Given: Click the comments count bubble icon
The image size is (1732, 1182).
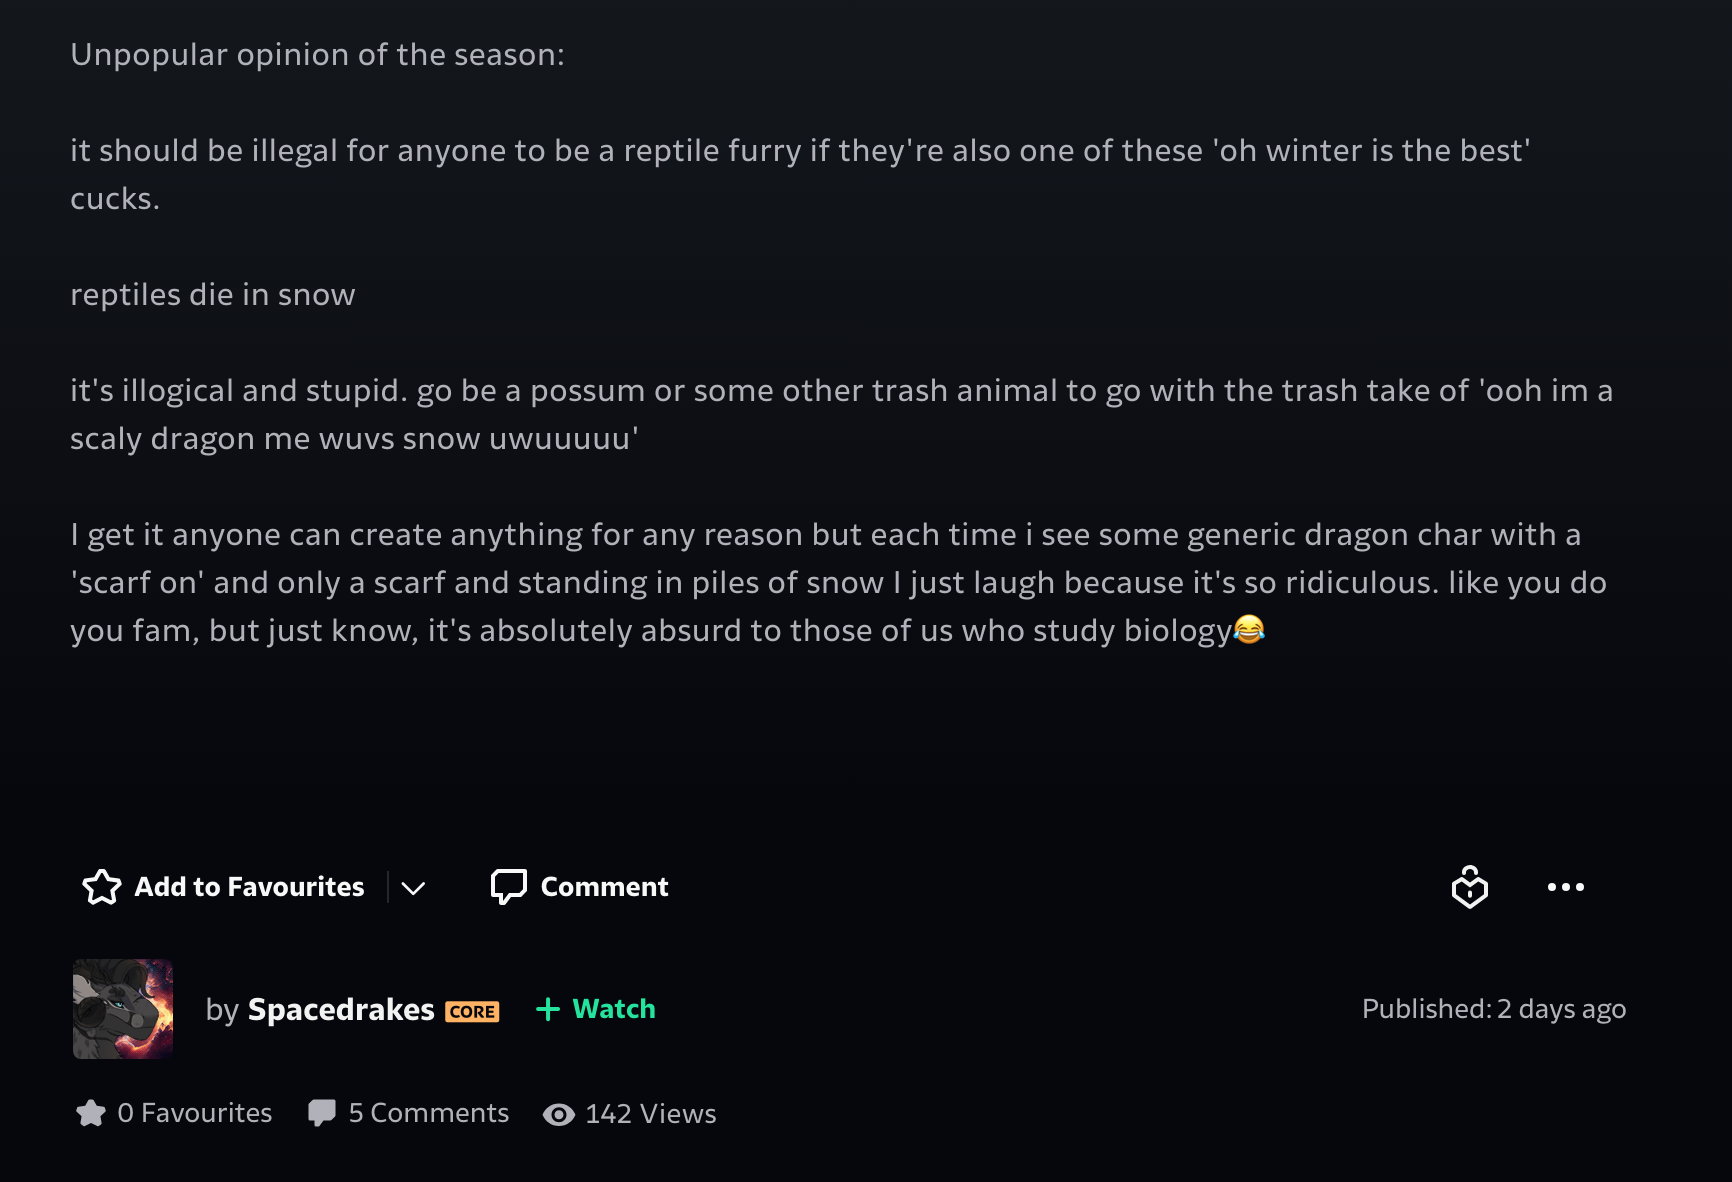Looking at the screenshot, I should 322,1113.
